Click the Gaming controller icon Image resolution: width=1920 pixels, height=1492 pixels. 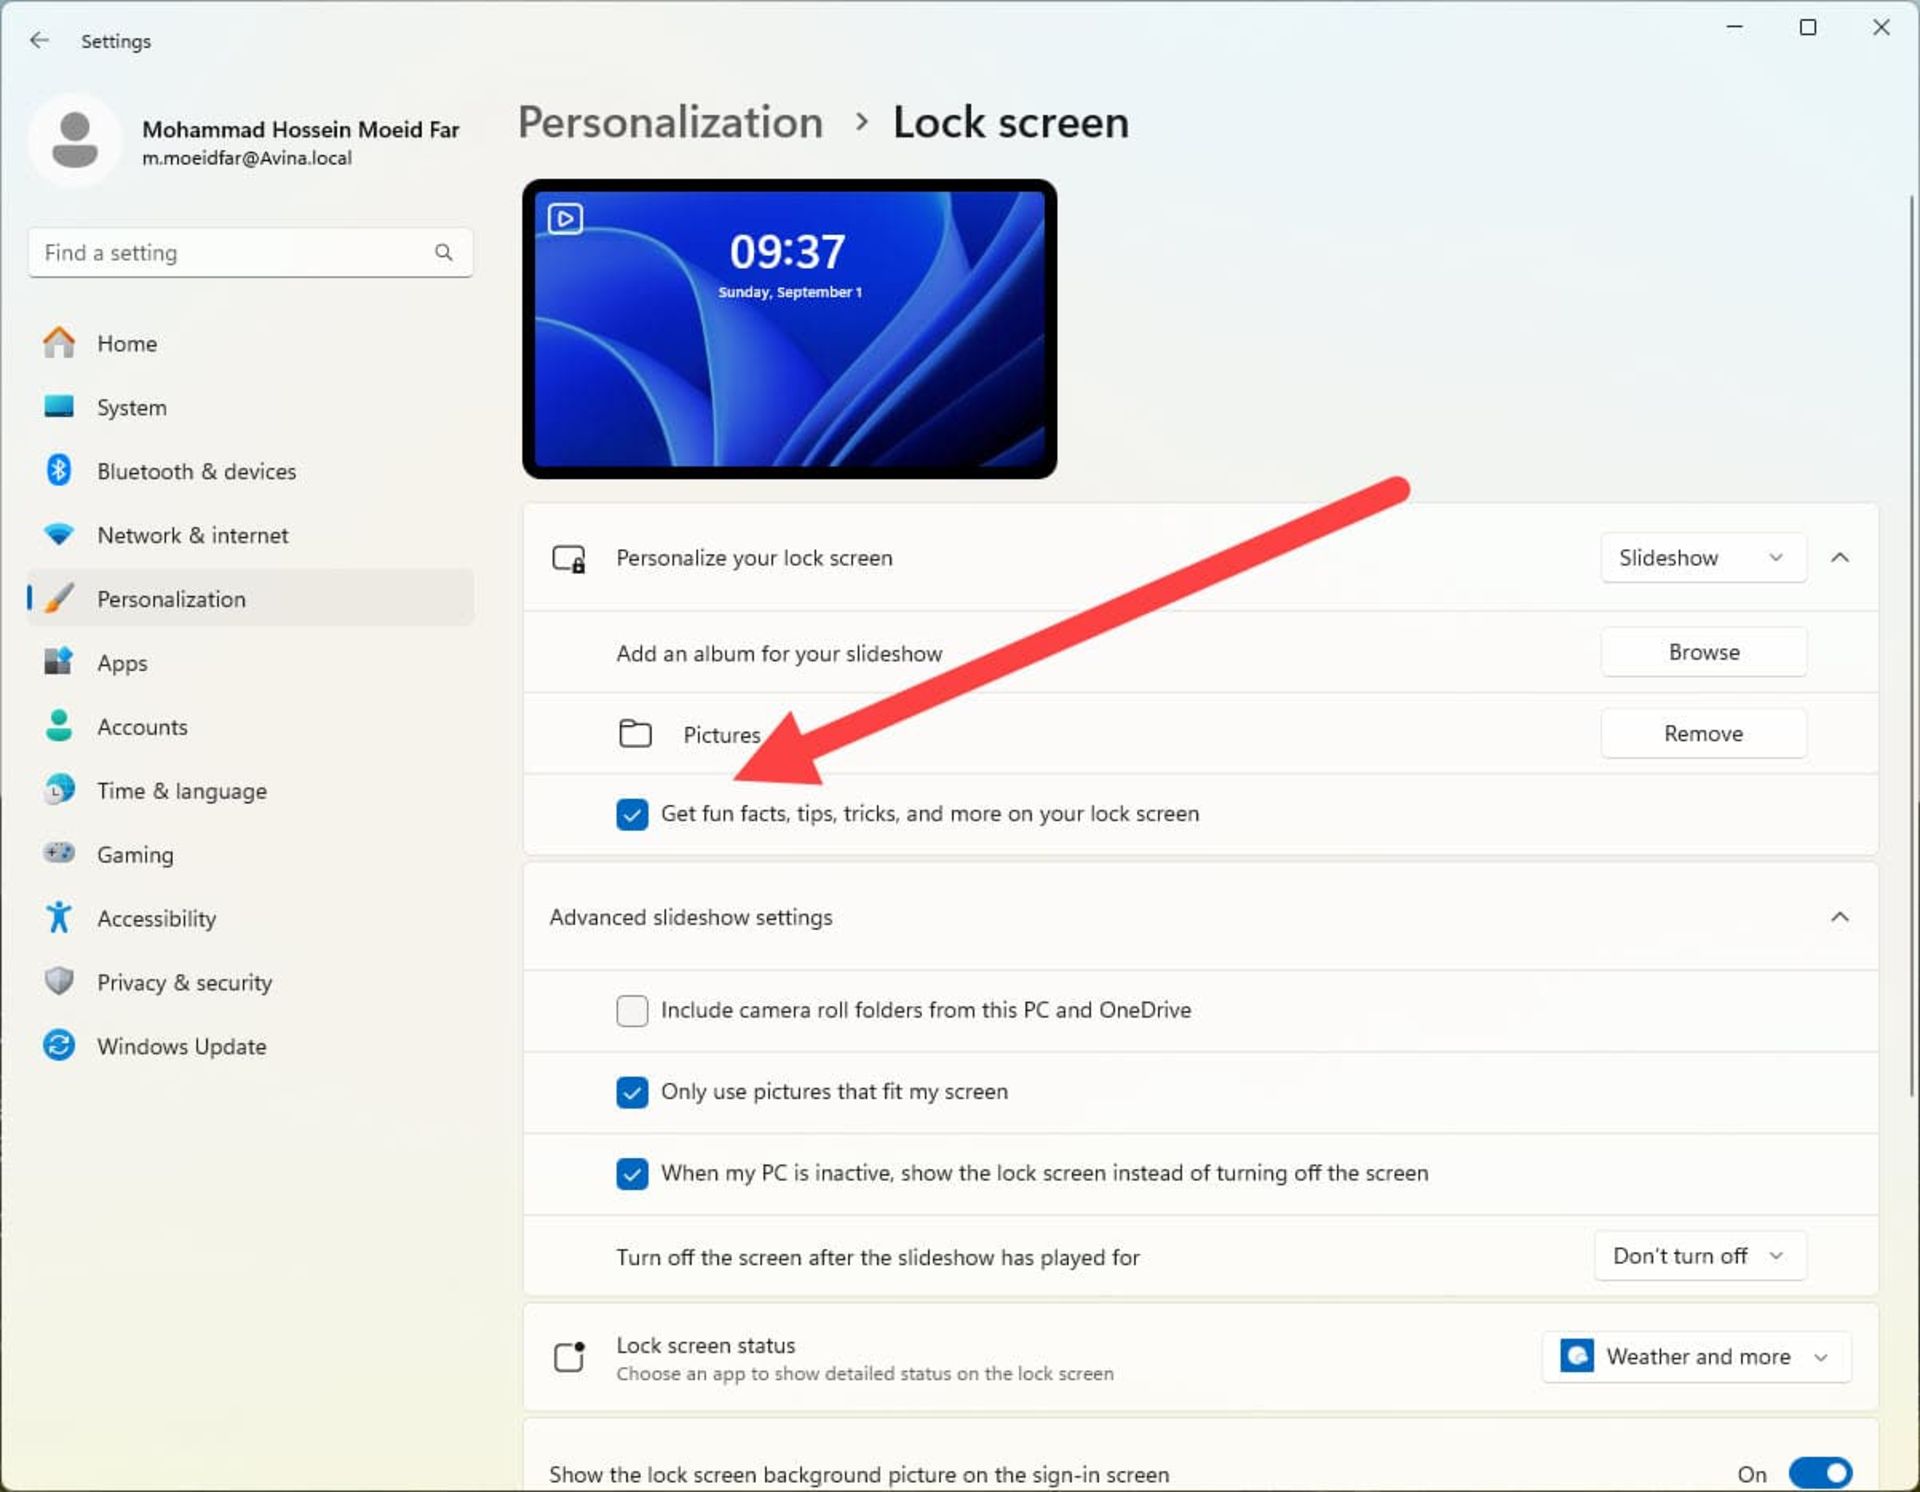click(59, 853)
